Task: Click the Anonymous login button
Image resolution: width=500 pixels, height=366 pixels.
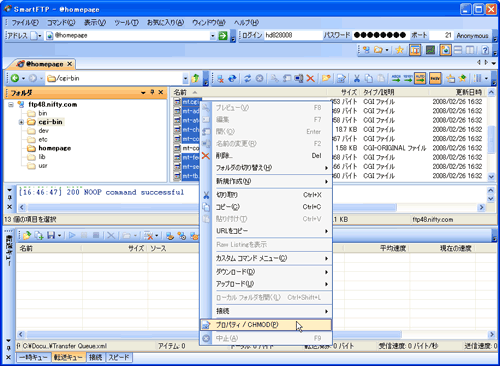Action: tap(472, 36)
